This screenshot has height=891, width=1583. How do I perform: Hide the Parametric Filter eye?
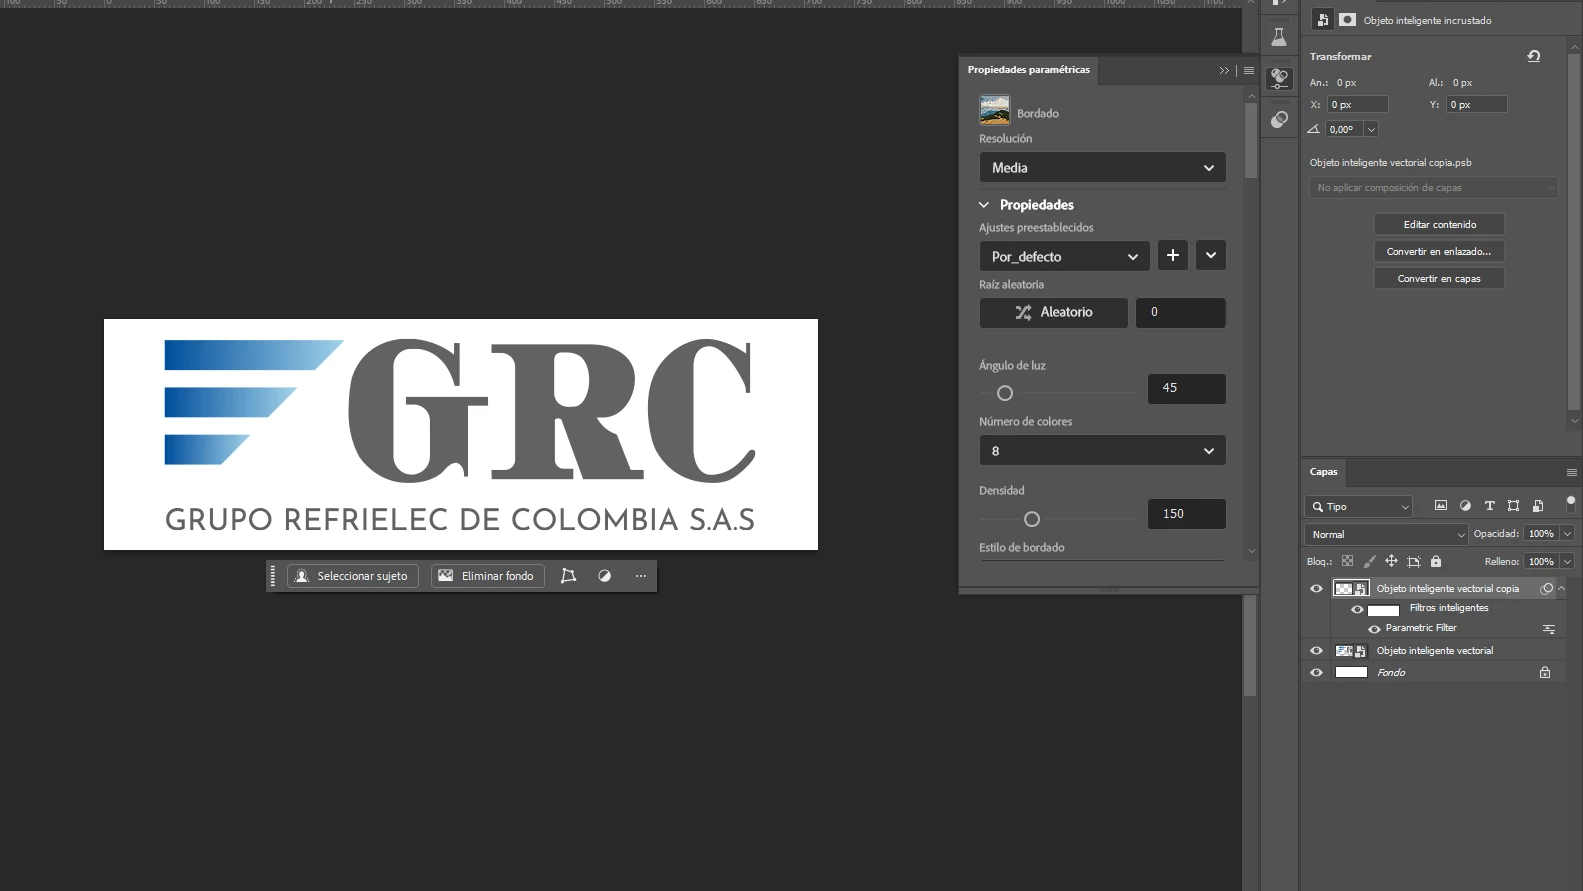click(x=1374, y=629)
